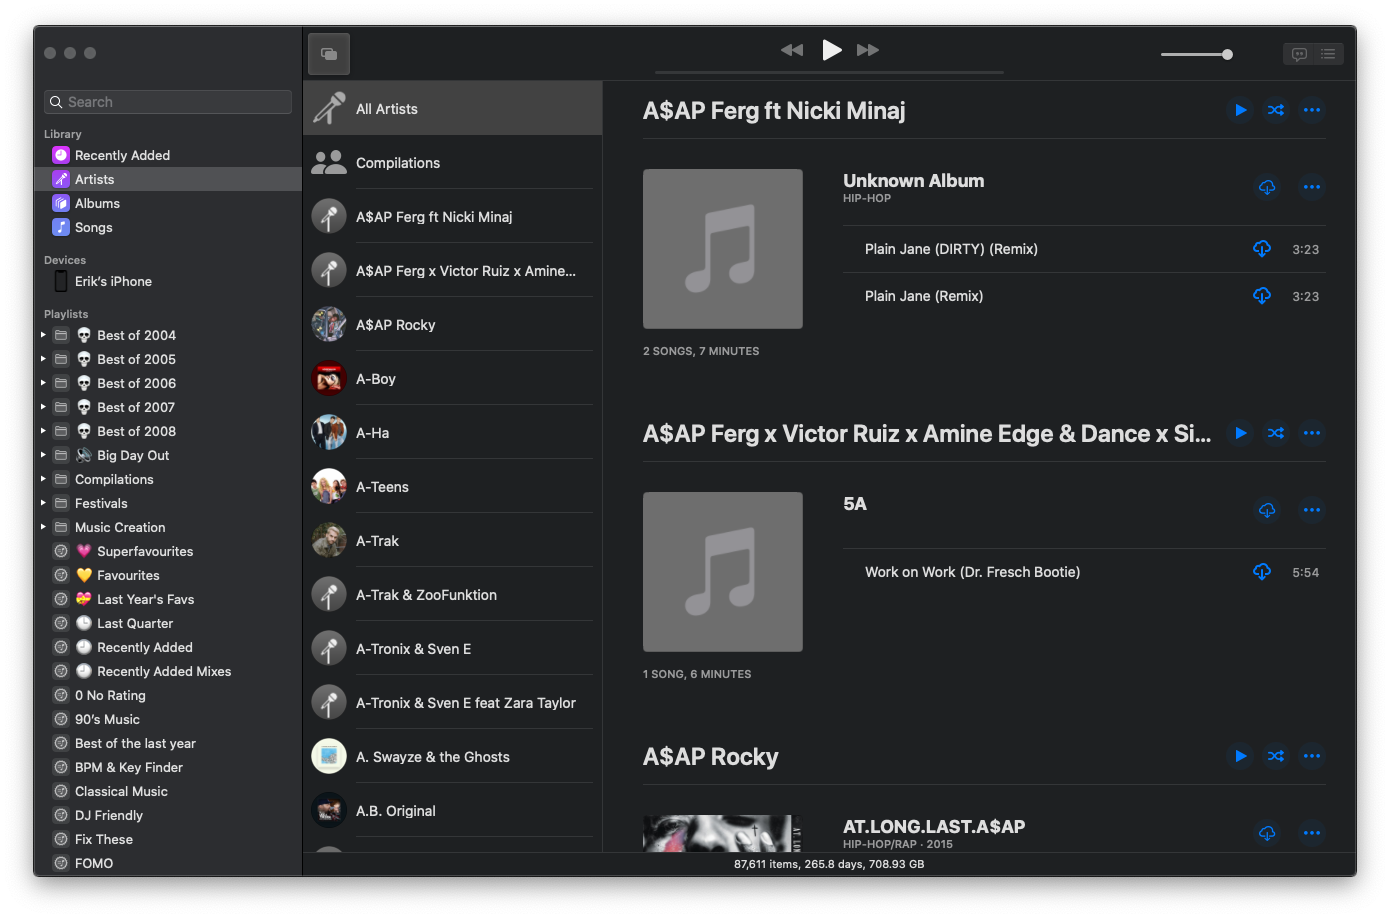This screenshot has height=918, width=1390.
Task: Open the BPM & Key Finder playlist
Action: (x=168, y=767)
